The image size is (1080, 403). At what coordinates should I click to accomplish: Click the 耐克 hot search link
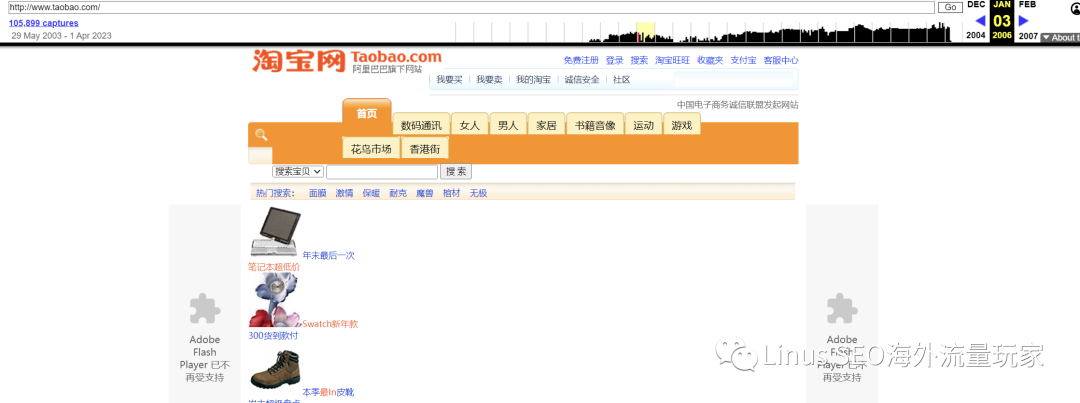coord(398,194)
